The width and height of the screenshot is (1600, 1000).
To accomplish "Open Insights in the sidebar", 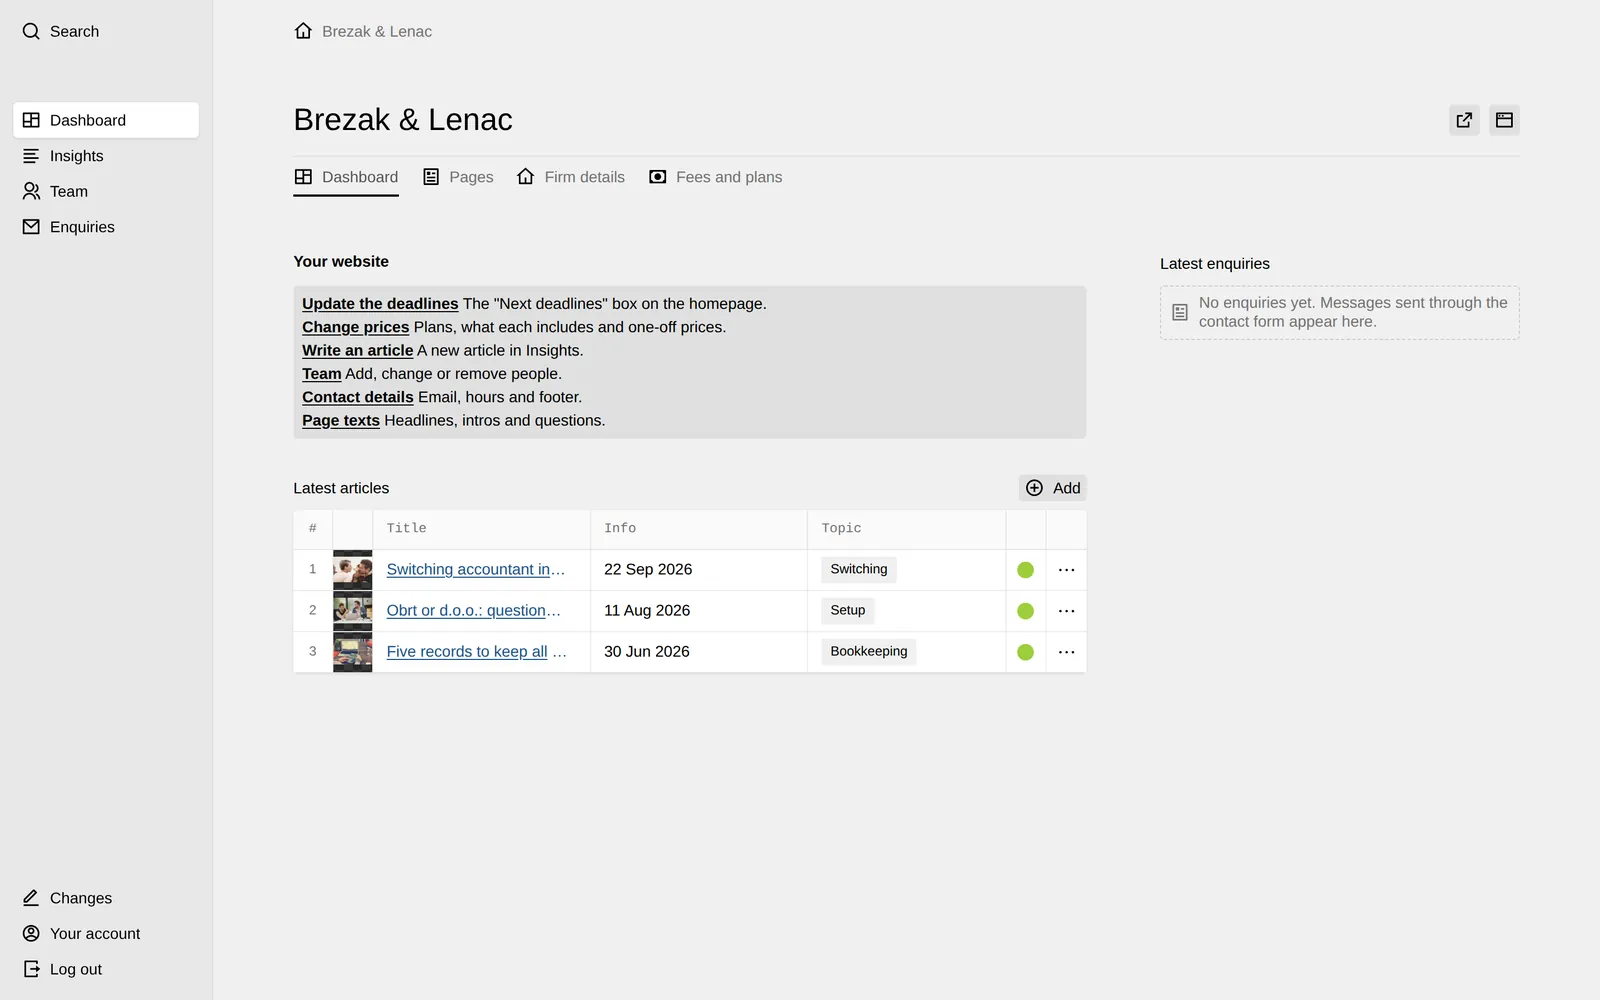I will (106, 156).
